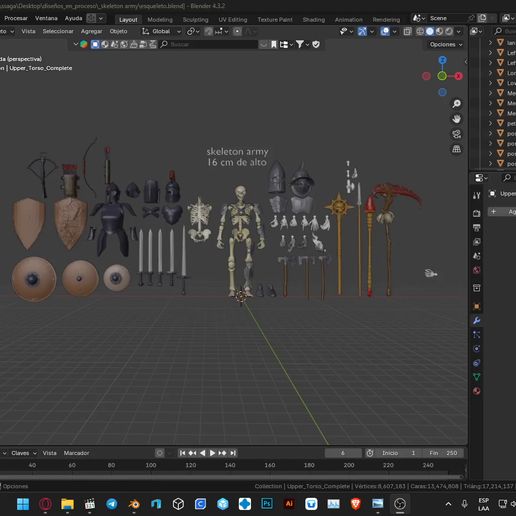The image size is (516, 516).
Task: Open the Collection properties tab
Action: [477, 288]
